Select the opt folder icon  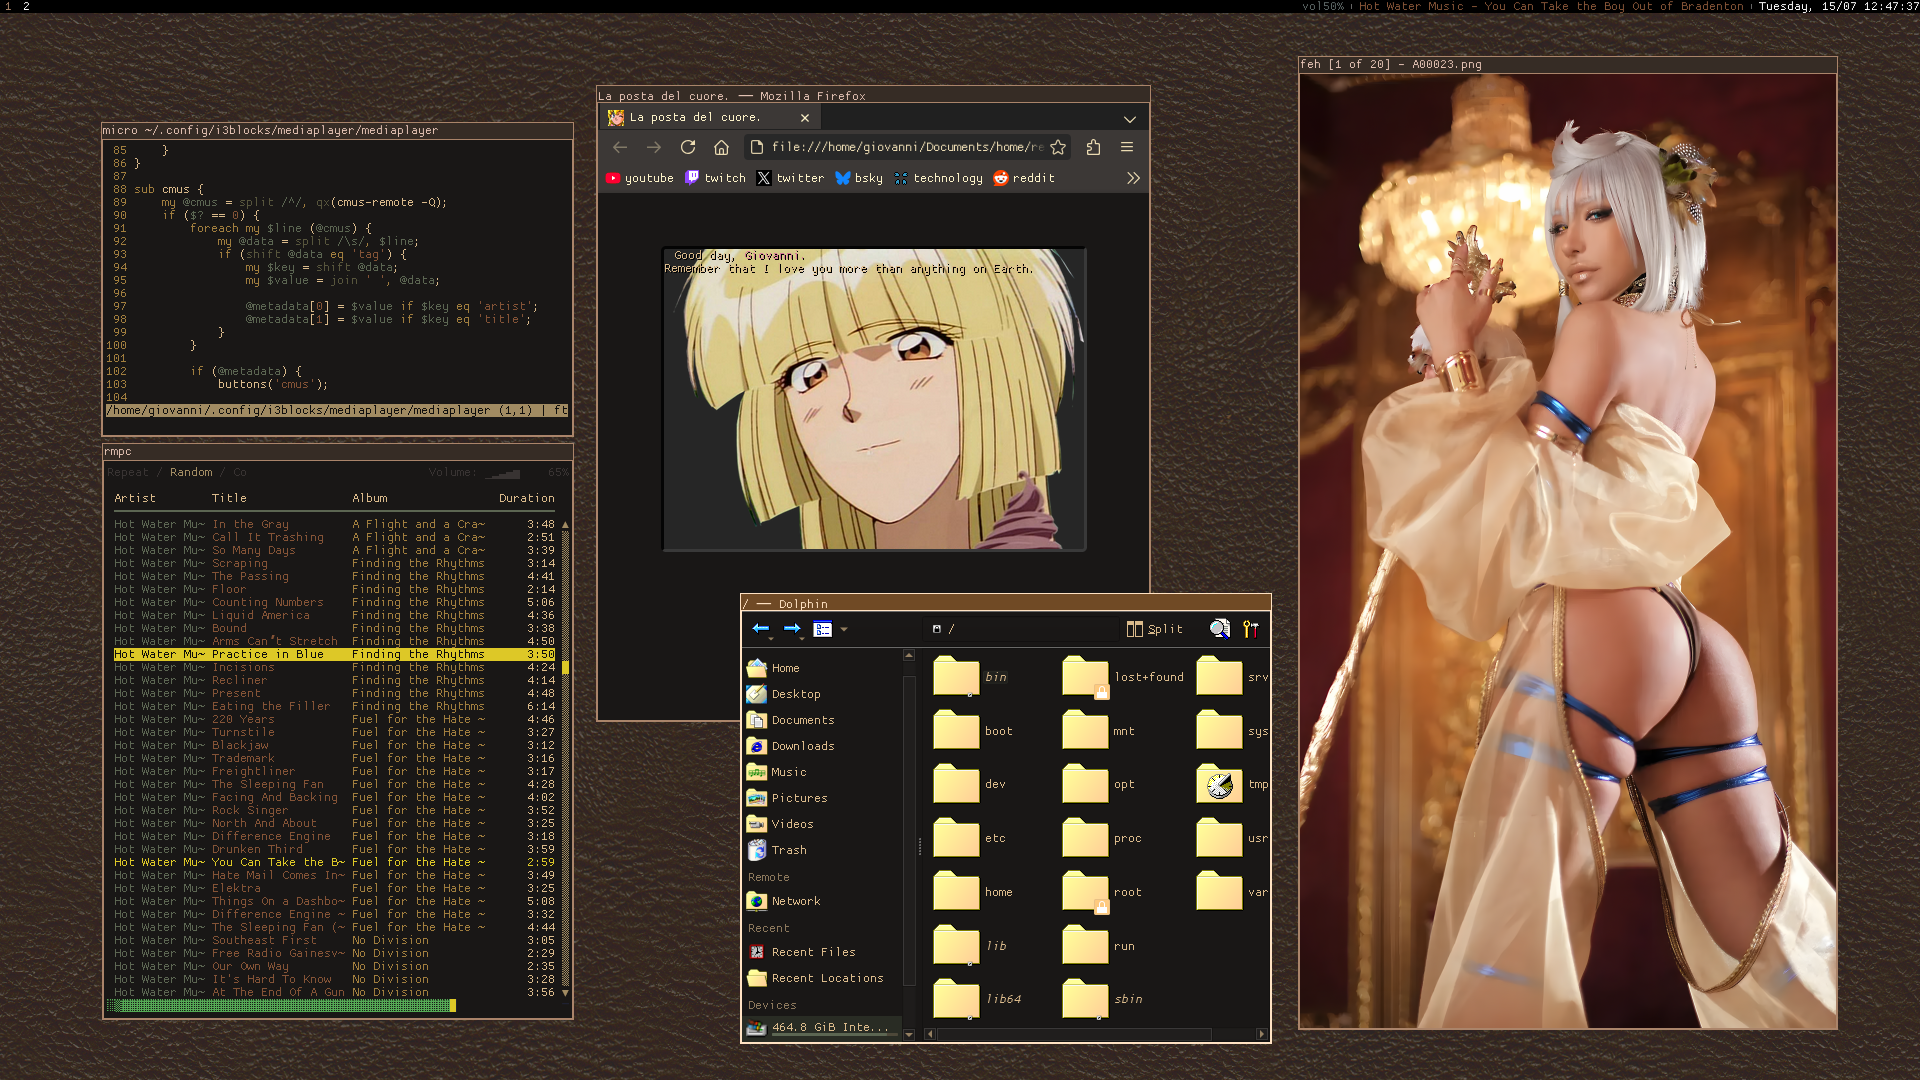point(1085,784)
